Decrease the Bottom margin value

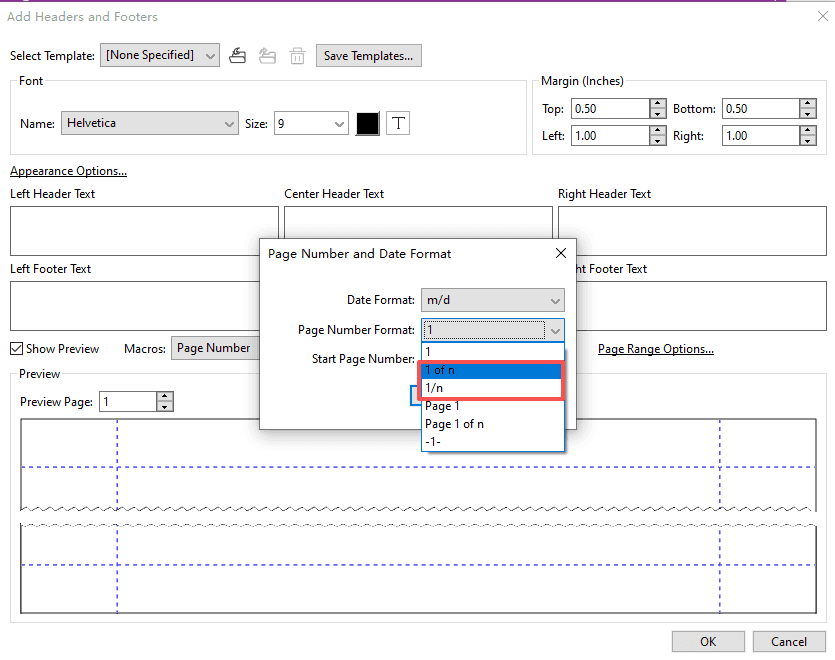click(808, 113)
